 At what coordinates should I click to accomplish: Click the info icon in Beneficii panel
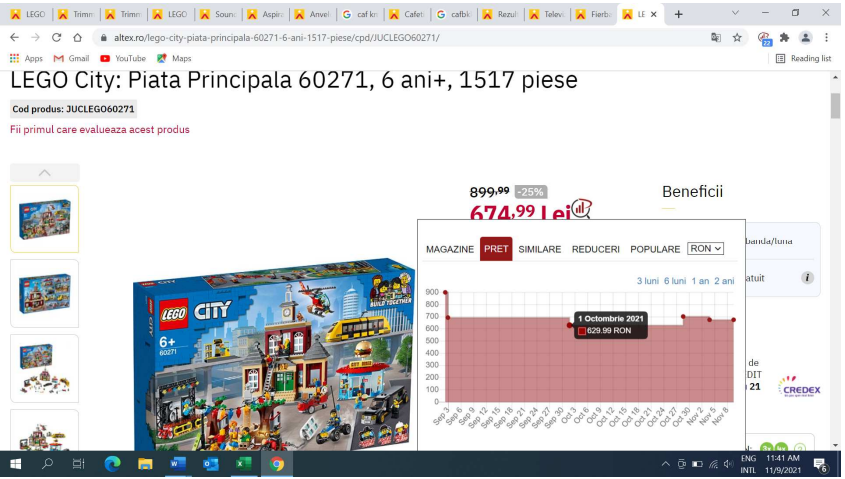(807, 278)
